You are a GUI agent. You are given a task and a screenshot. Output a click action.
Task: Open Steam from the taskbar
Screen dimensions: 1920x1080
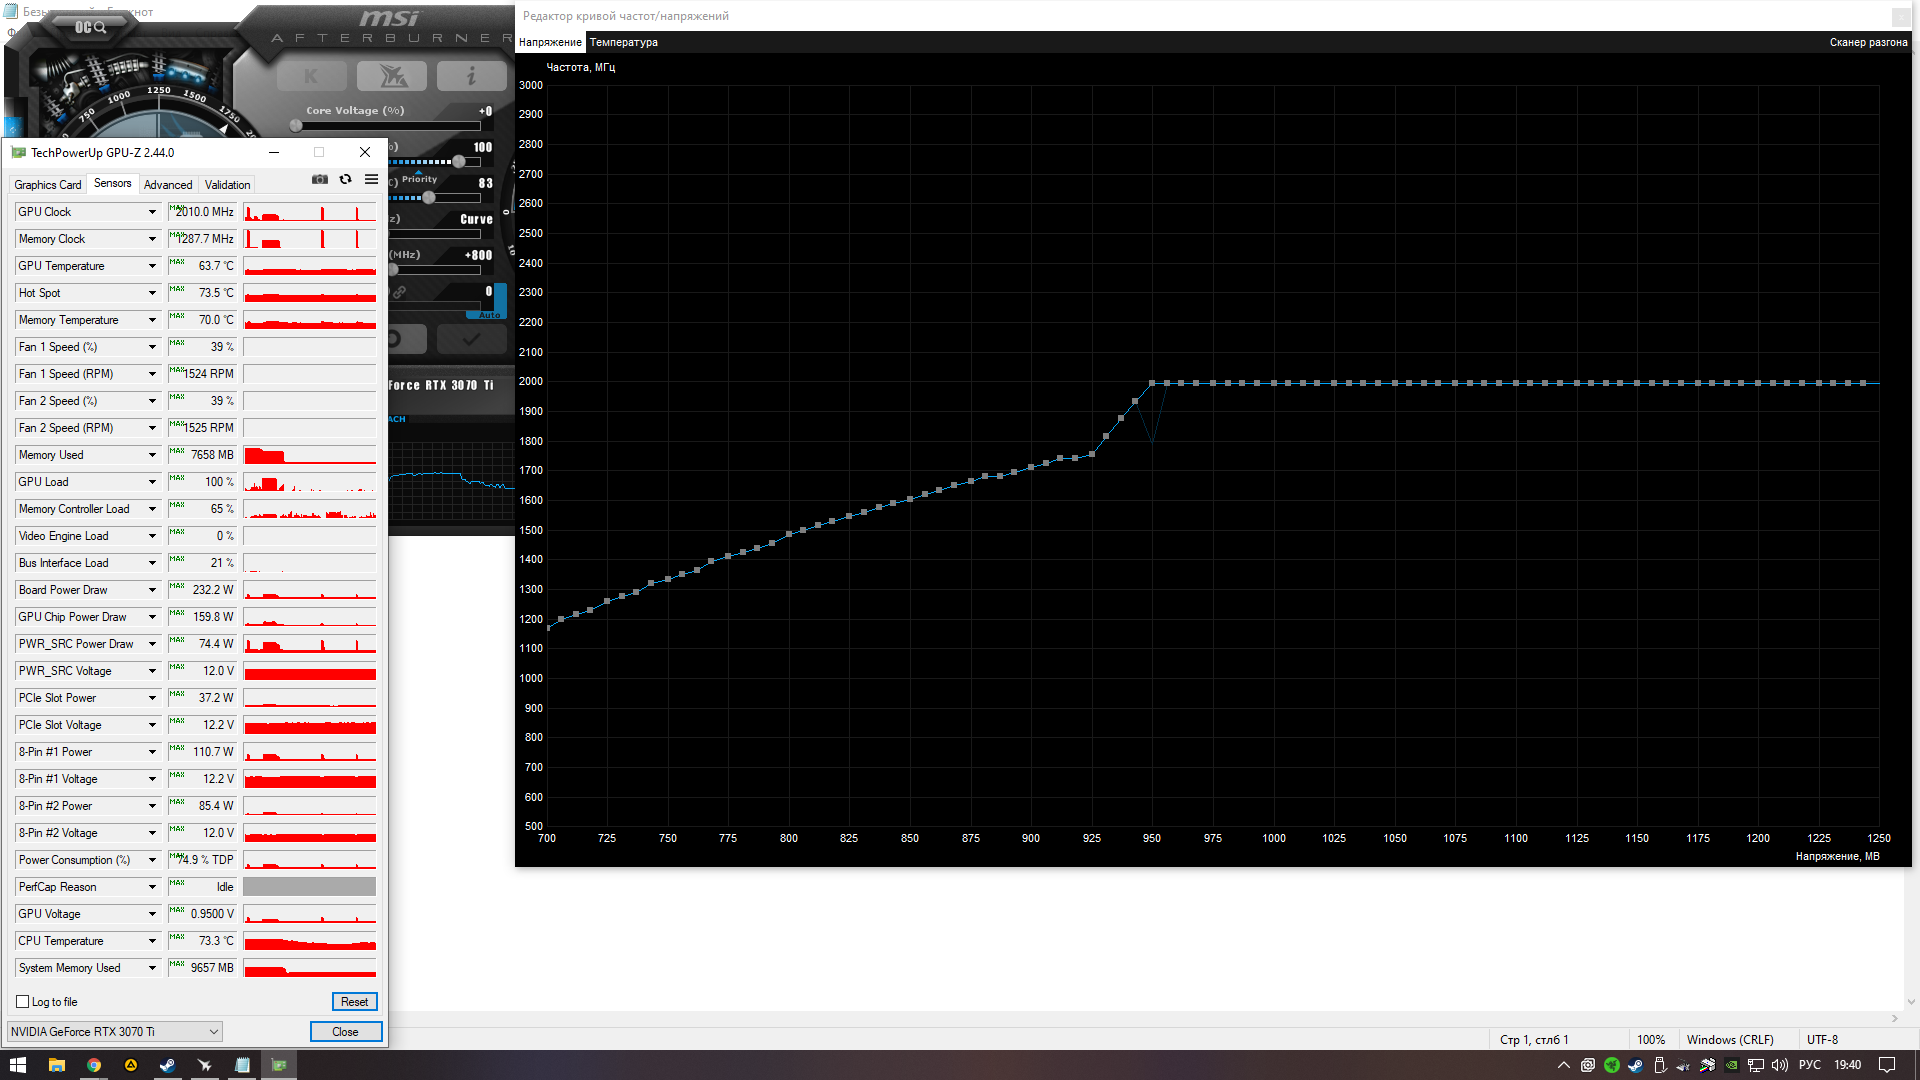[x=167, y=1065]
